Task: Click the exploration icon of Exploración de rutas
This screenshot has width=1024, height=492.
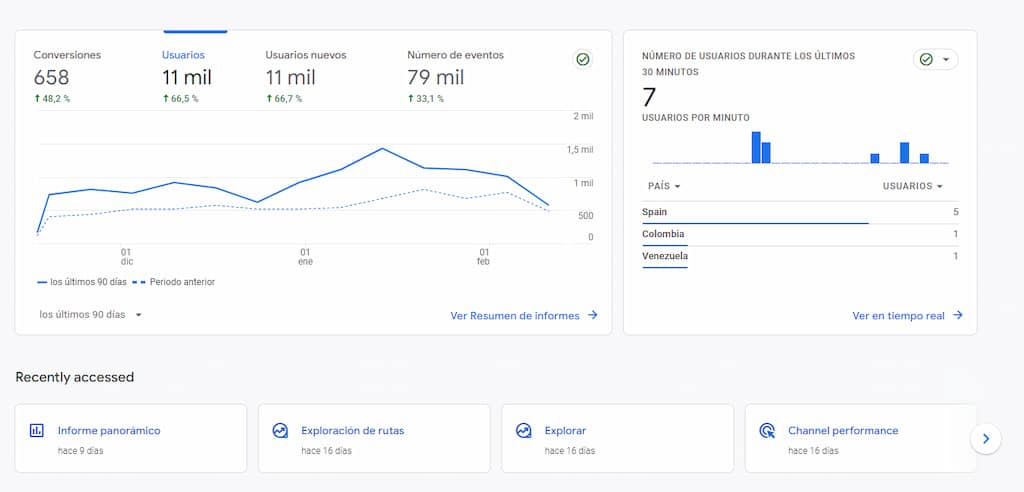Action: tap(280, 431)
